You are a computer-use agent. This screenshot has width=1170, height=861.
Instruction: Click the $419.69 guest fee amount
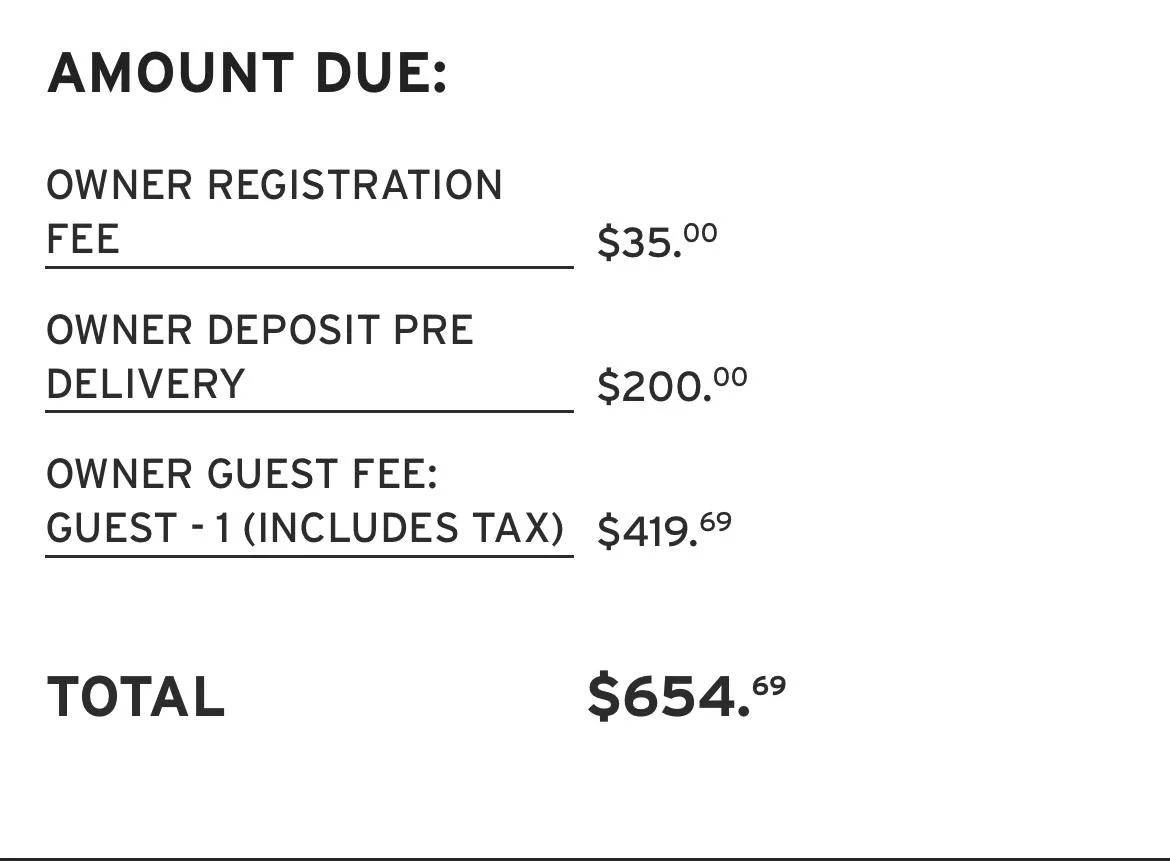[x=664, y=530]
